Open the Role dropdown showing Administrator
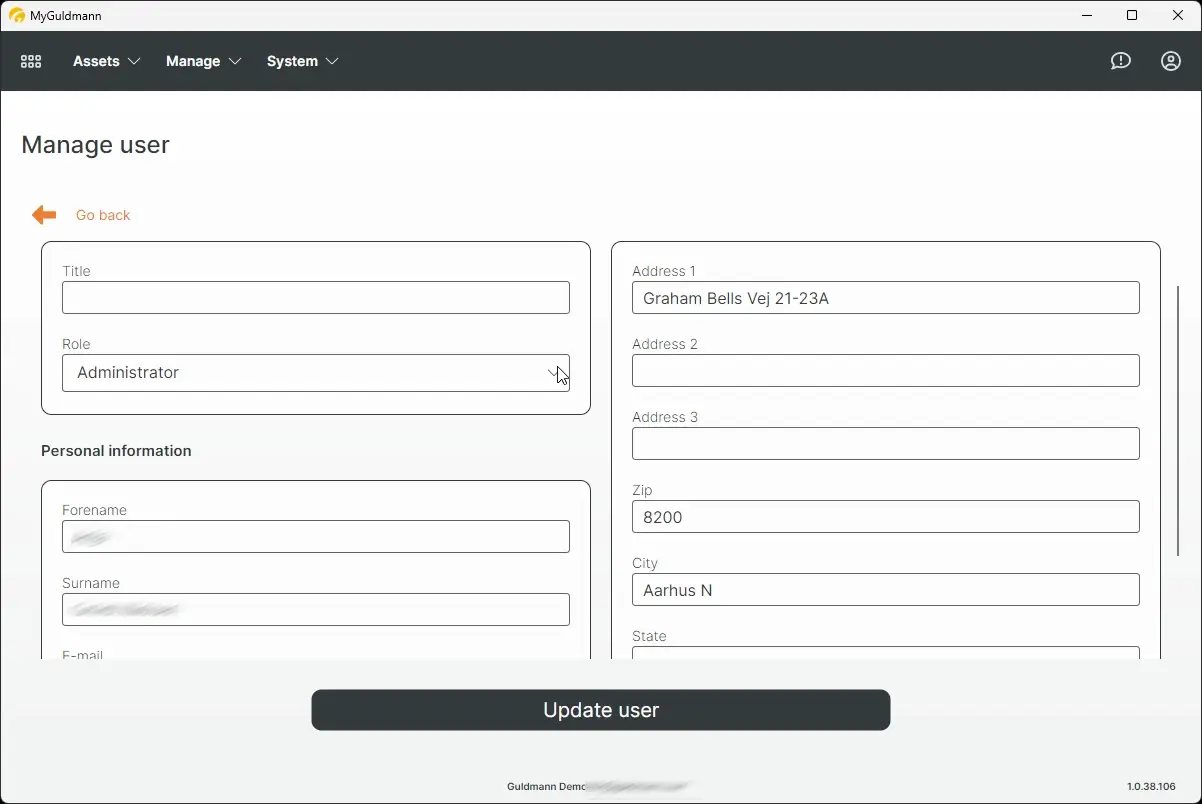Image resolution: width=1202 pixels, height=804 pixels. (316, 373)
